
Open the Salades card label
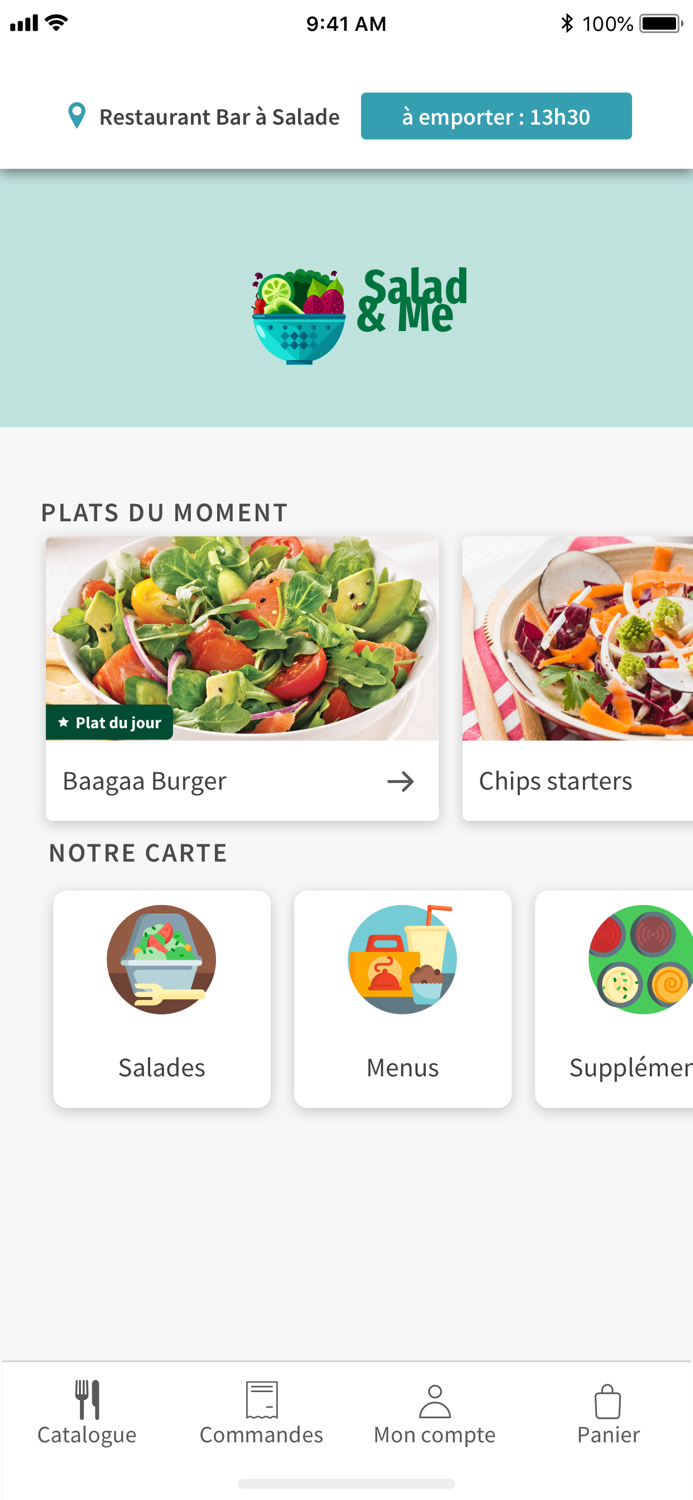(161, 1067)
